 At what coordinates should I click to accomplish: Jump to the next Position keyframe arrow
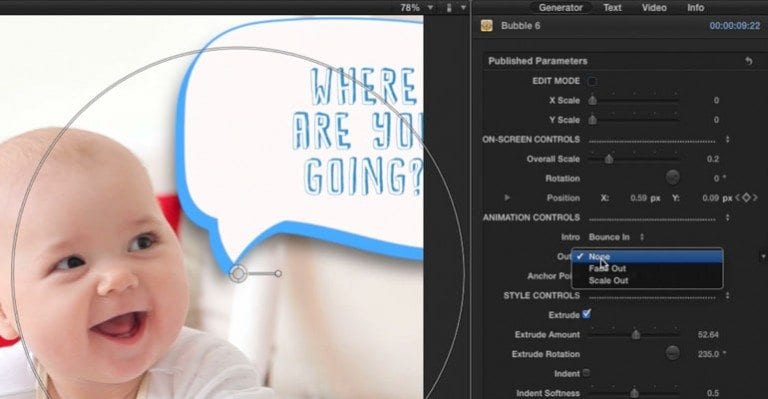coord(755,198)
